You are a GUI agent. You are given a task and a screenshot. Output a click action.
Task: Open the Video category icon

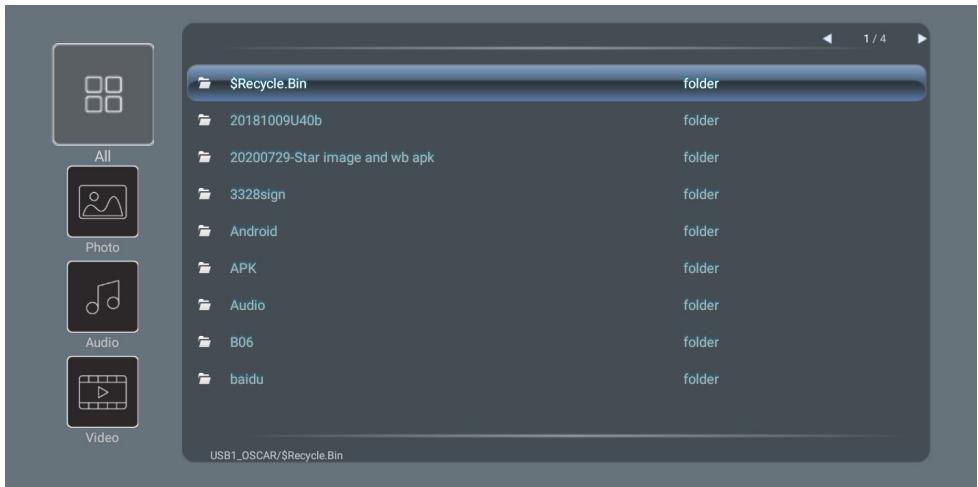click(102, 392)
